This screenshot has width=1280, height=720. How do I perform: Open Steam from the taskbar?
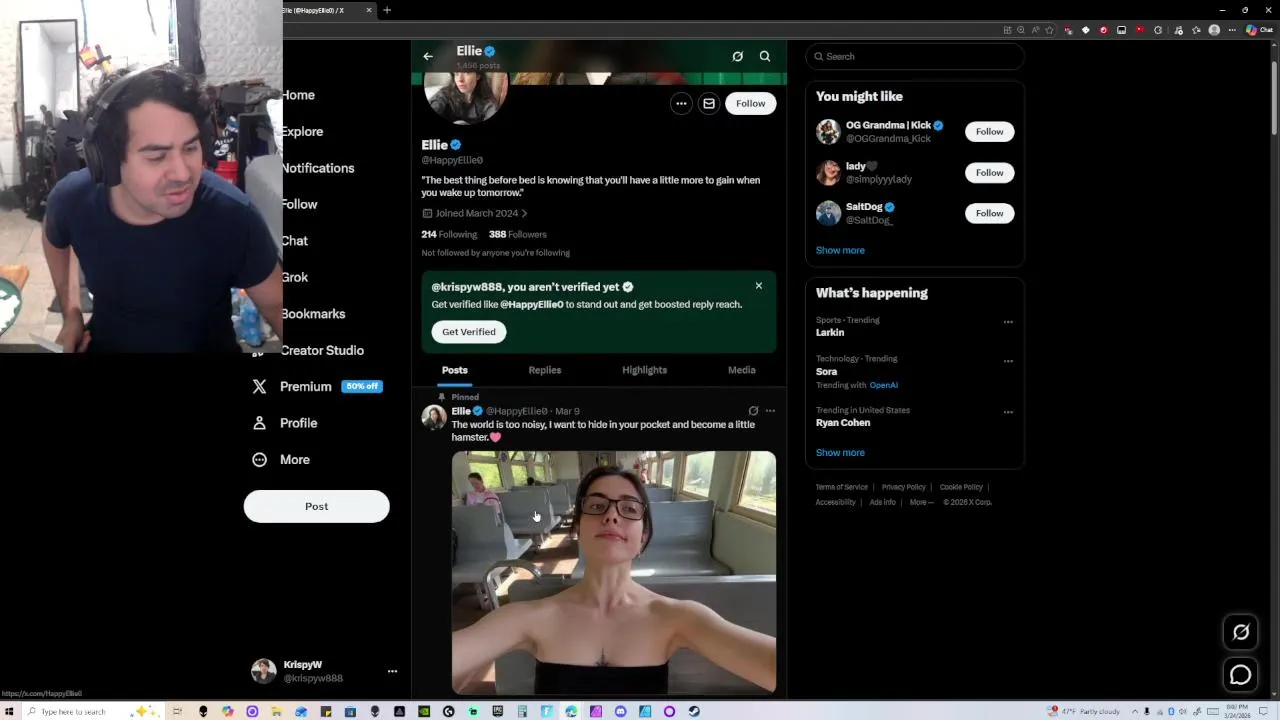(x=694, y=712)
